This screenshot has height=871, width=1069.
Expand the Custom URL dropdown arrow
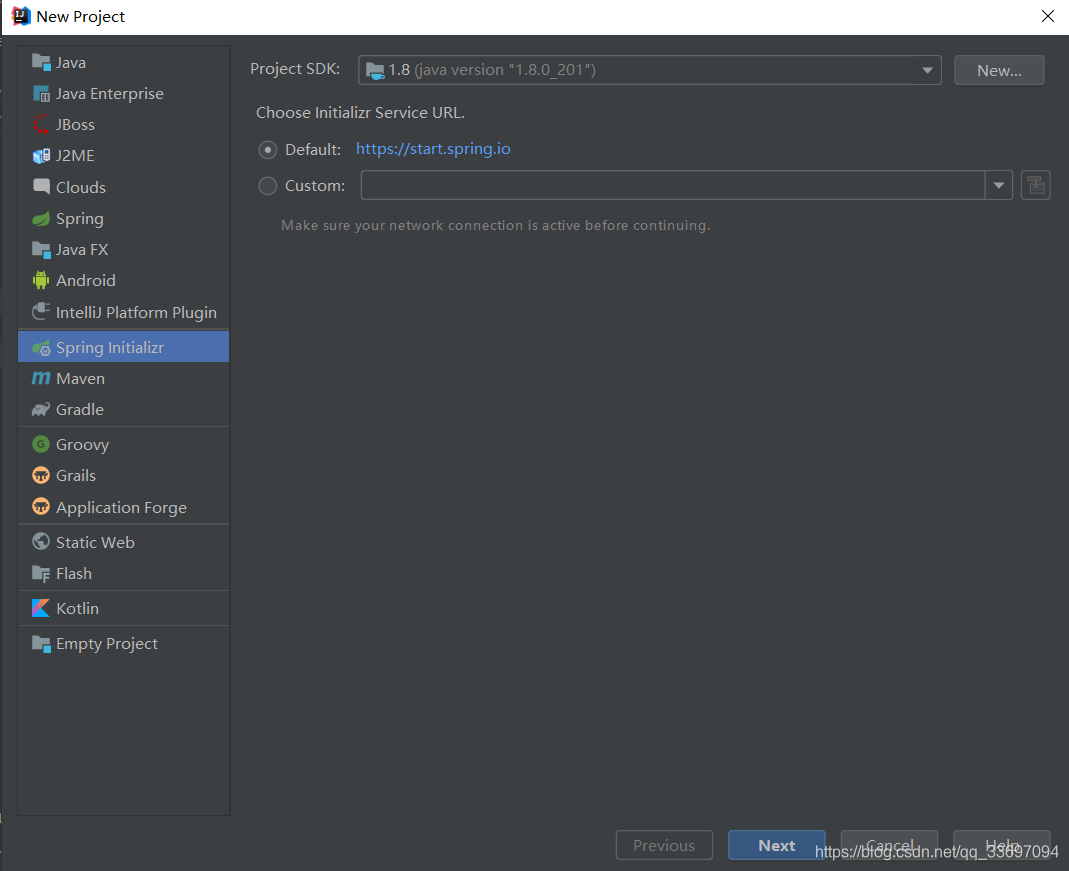[998, 185]
